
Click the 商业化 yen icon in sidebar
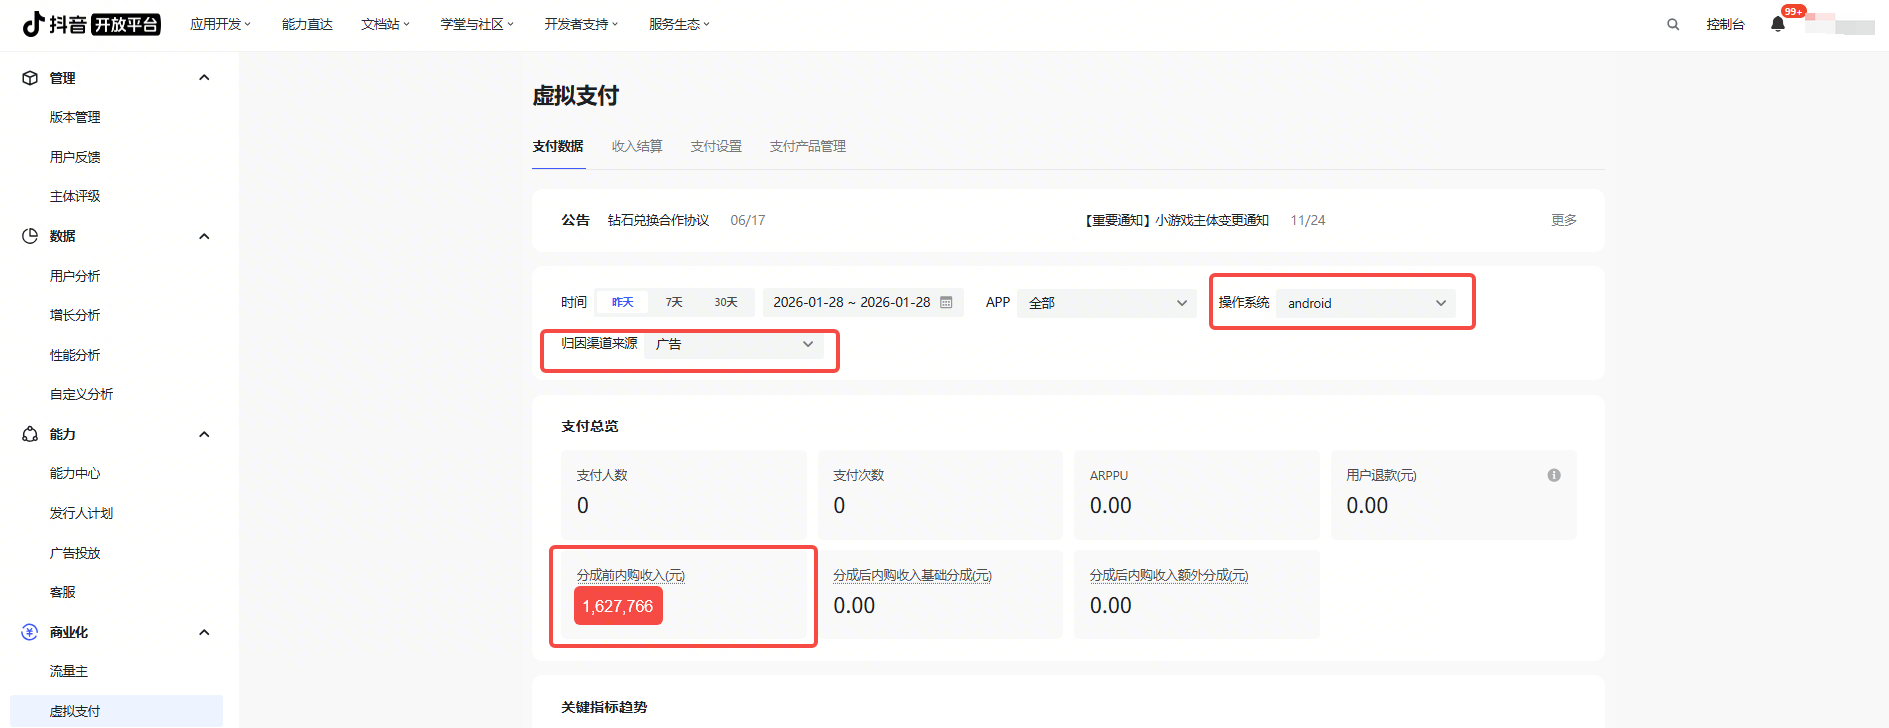pos(30,632)
